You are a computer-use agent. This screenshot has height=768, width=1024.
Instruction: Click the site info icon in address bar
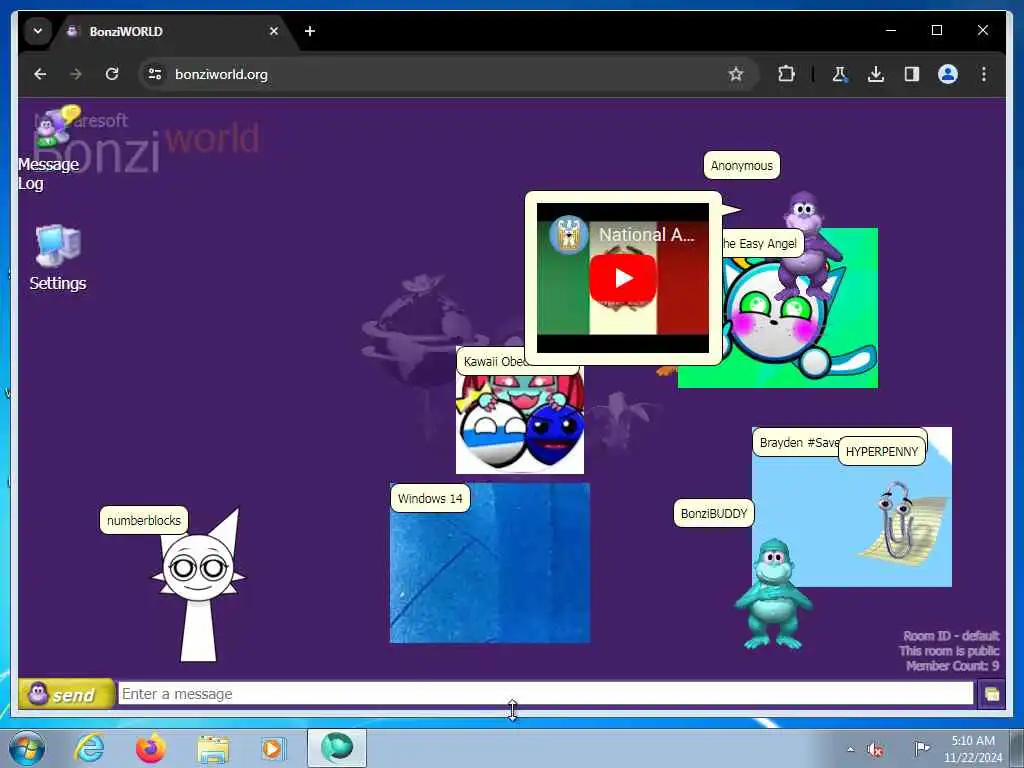(x=155, y=74)
